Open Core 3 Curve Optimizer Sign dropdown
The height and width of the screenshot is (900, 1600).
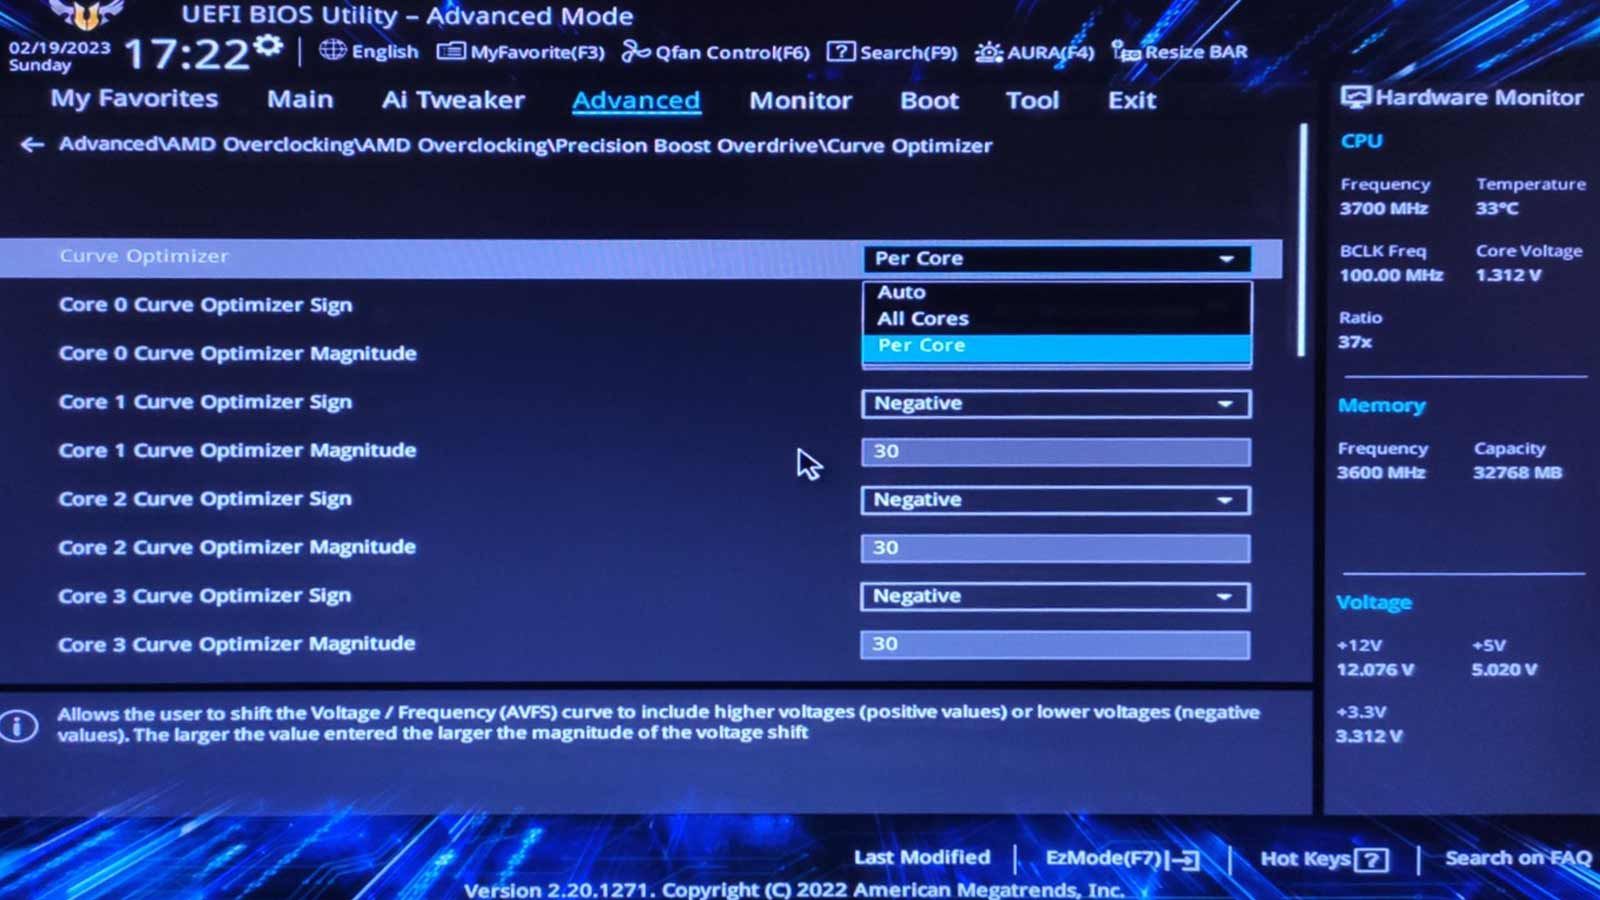click(1054, 597)
